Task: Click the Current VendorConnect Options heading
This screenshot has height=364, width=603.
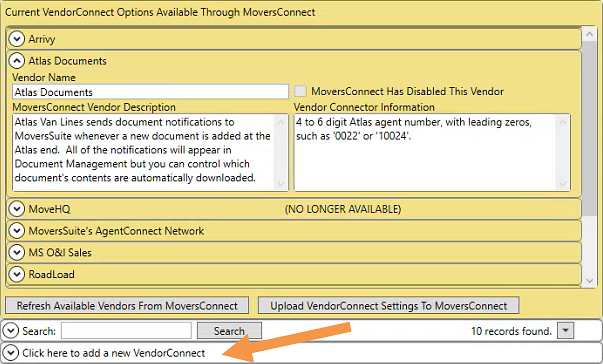Action: tap(160, 12)
